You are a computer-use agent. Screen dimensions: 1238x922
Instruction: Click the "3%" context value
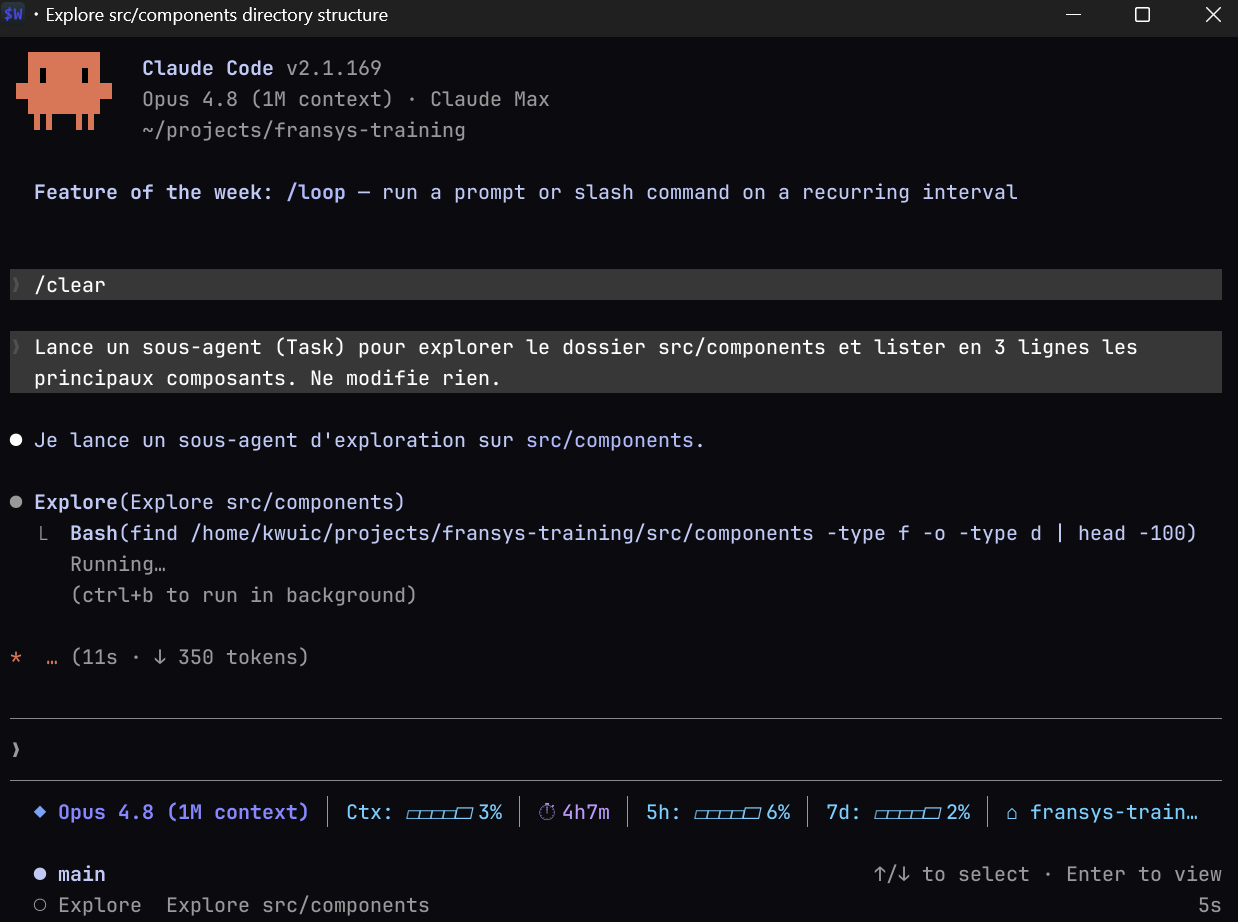490,812
